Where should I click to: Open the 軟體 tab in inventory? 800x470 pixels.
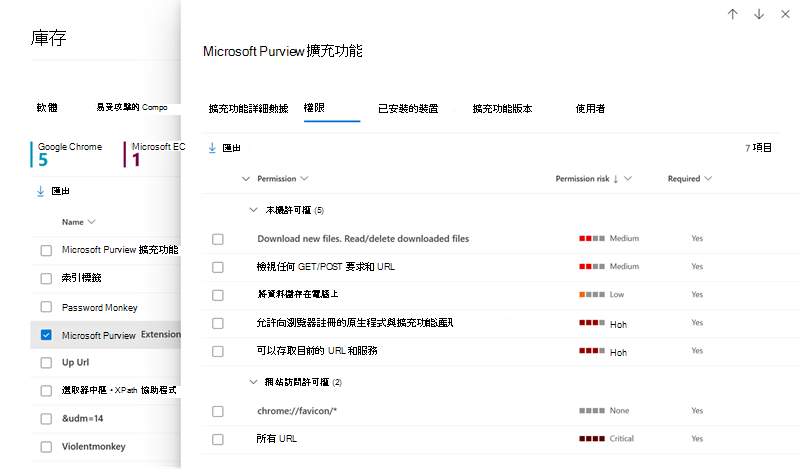click(x=47, y=107)
